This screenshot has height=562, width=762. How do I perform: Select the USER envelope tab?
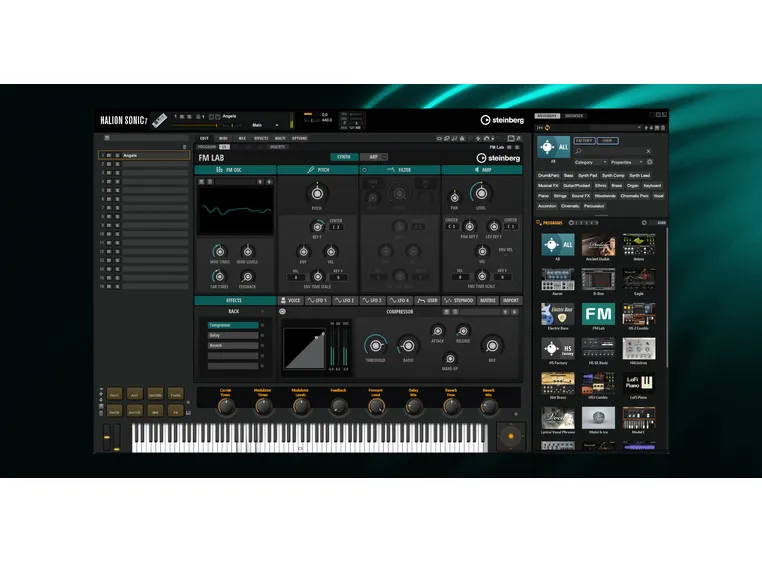click(x=427, y=300)
